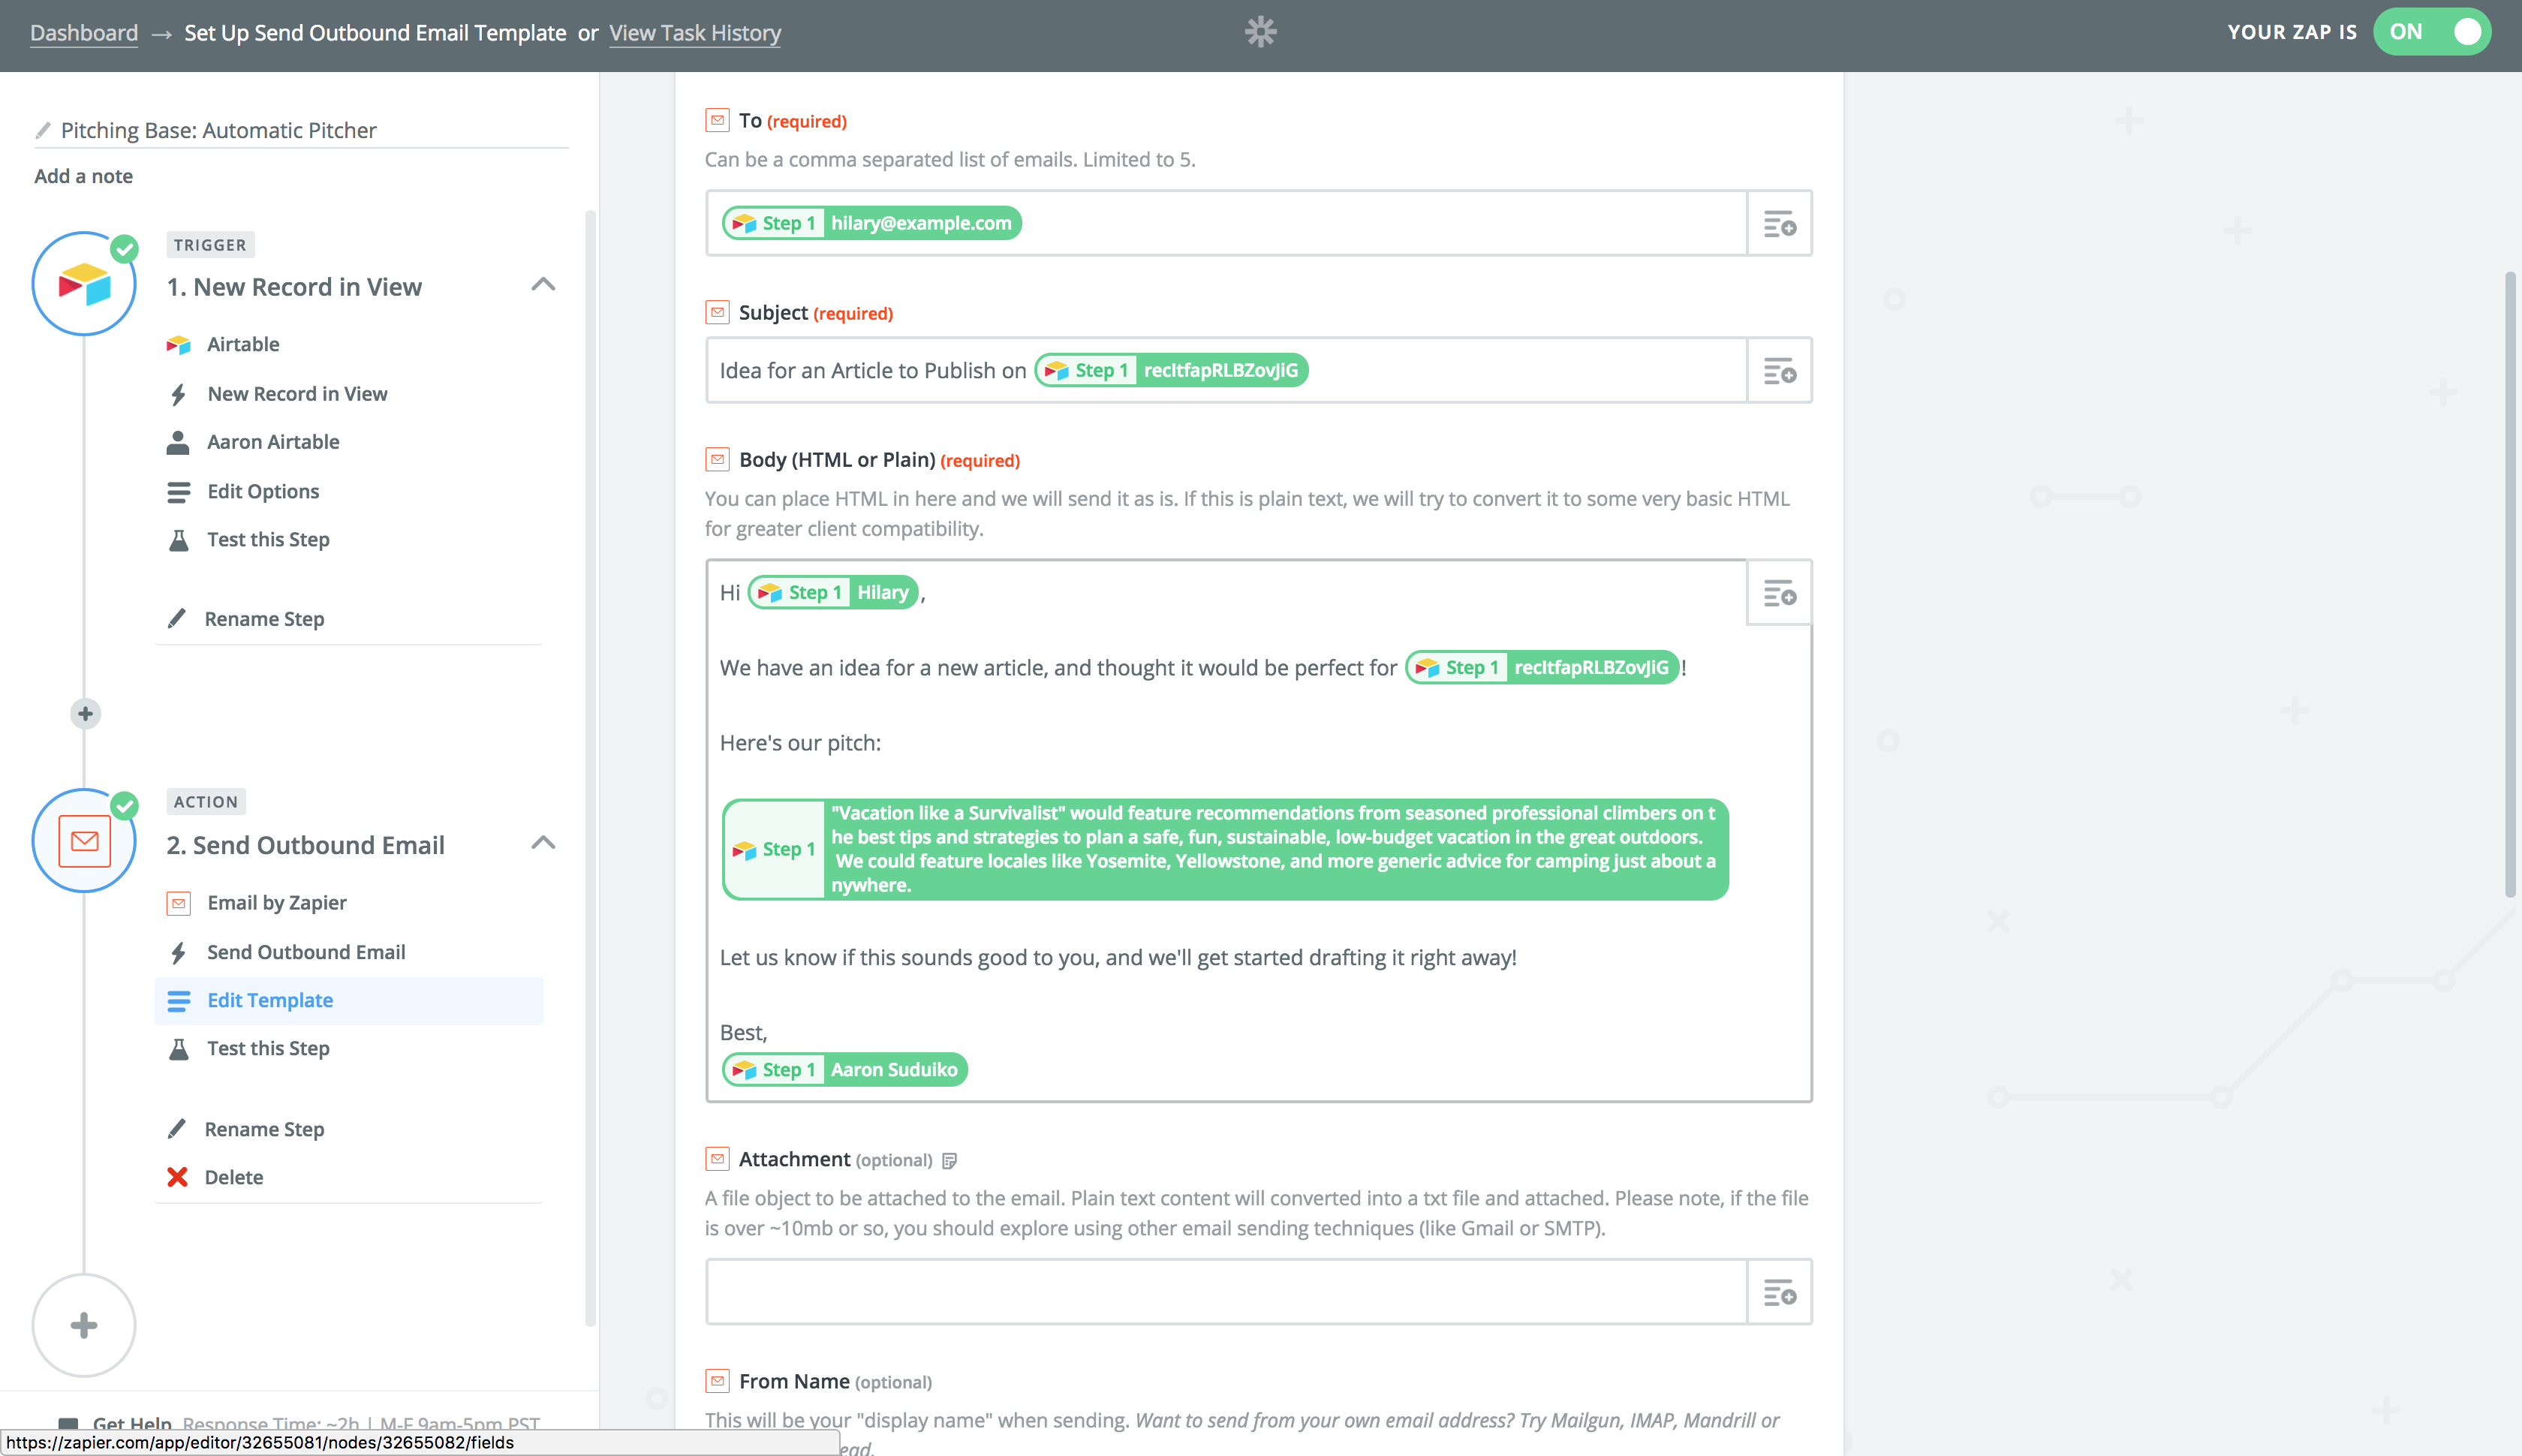The image size is (2522, 1456).
Task: Click the email action step circle icon
Action: click(x=84, y=842)
